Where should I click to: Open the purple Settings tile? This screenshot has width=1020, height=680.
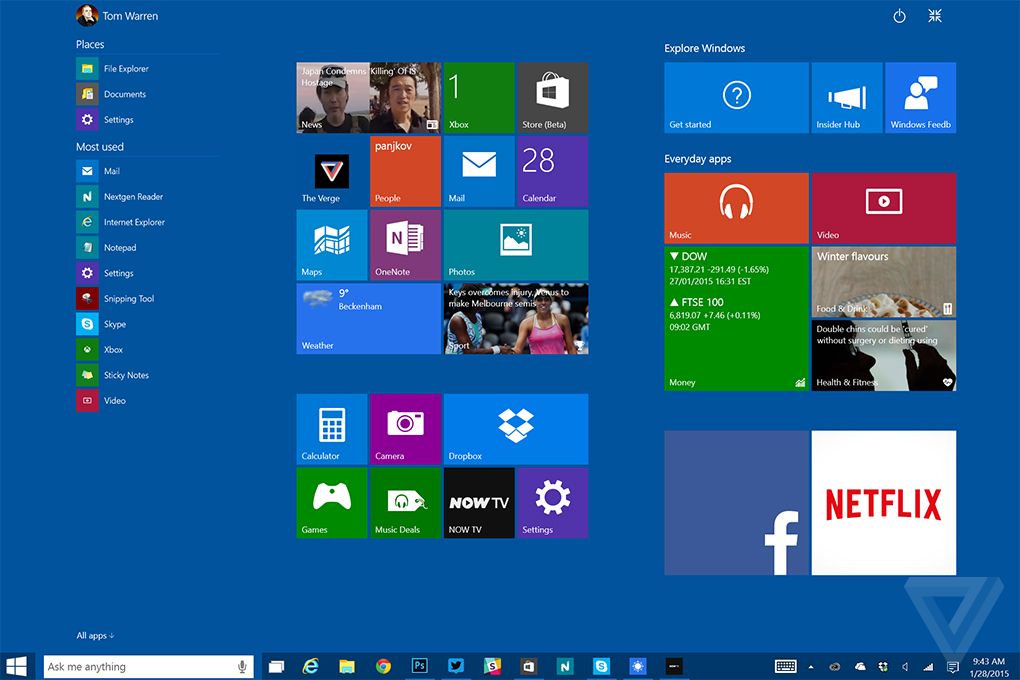point(552,502)
